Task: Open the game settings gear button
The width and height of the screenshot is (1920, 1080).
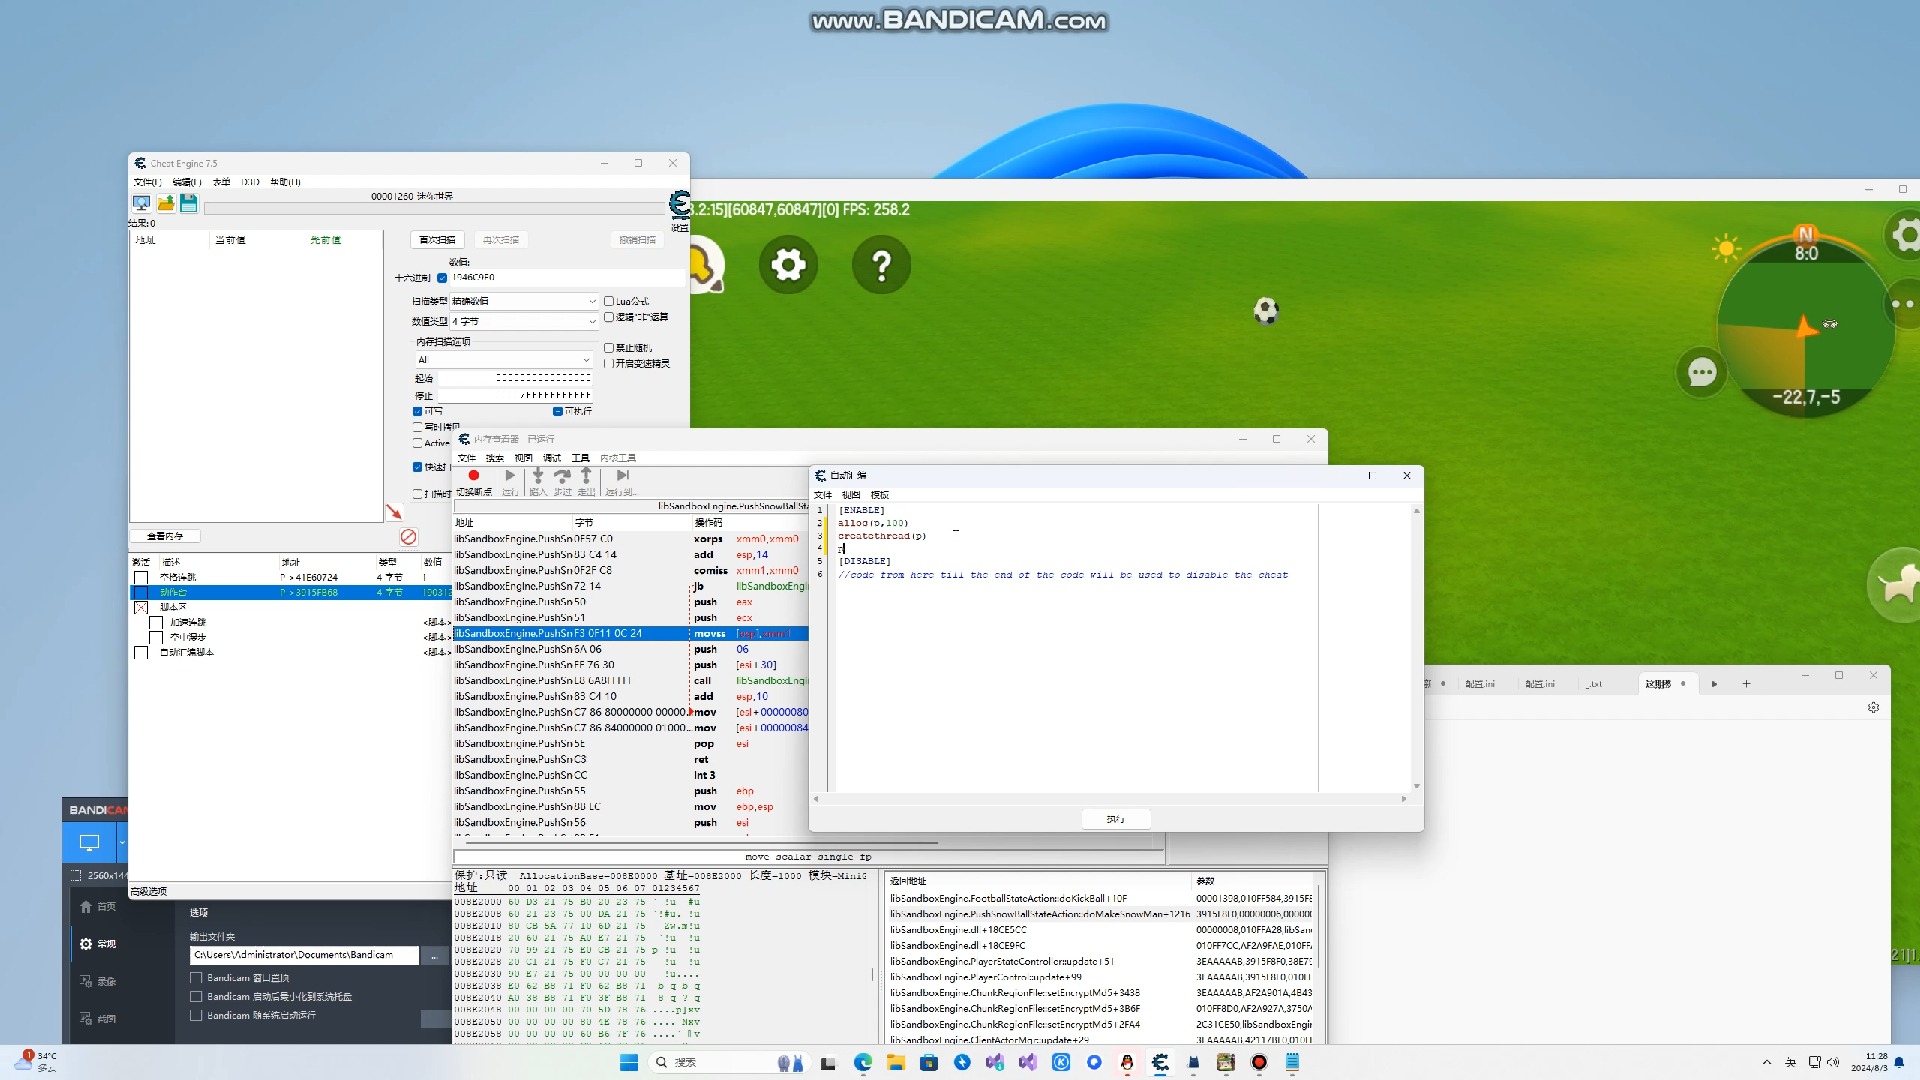Action: pyautogui.click(x=788, y=265)
